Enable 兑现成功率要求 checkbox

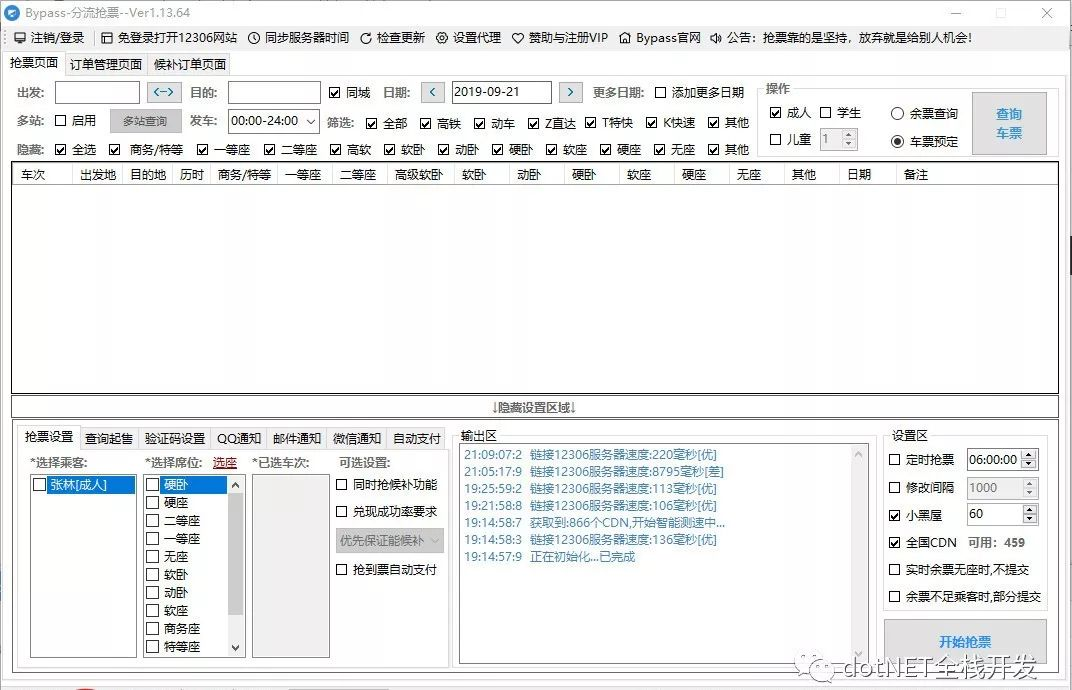[342, 512]
